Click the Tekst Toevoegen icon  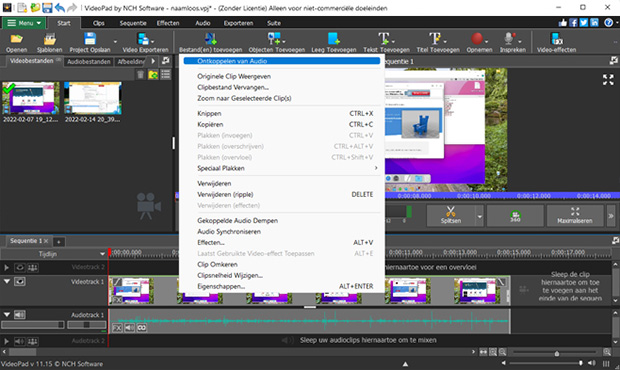click(384, 39)
